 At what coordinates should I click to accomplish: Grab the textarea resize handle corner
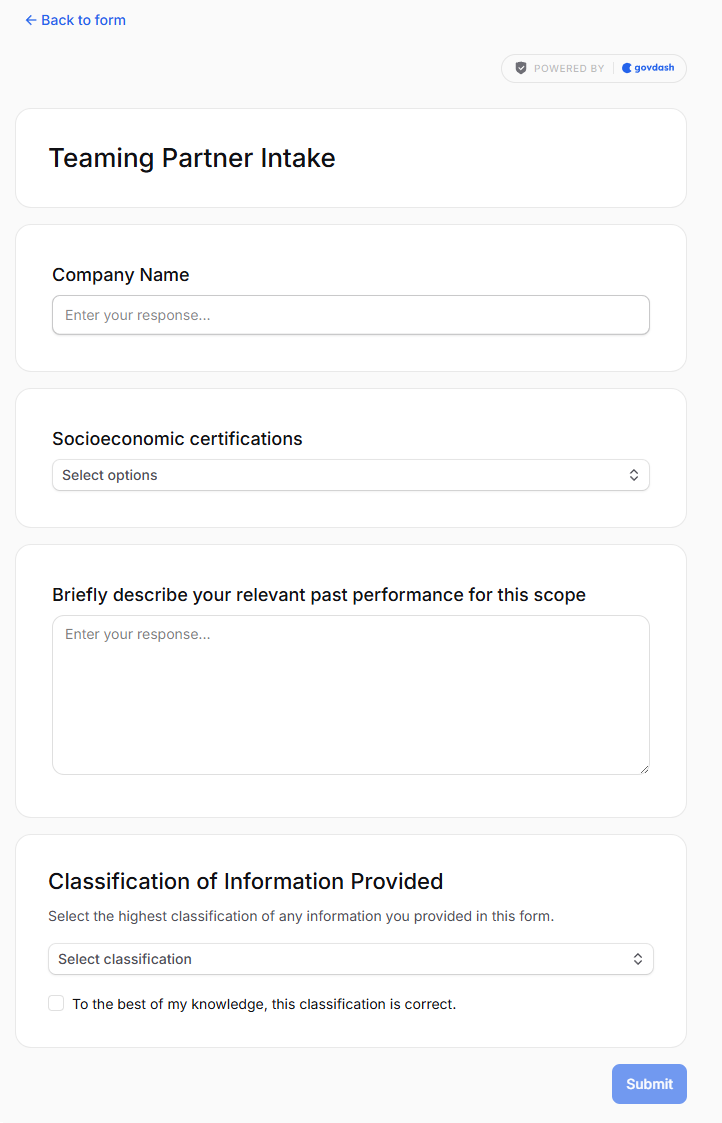tap(644, 768)
